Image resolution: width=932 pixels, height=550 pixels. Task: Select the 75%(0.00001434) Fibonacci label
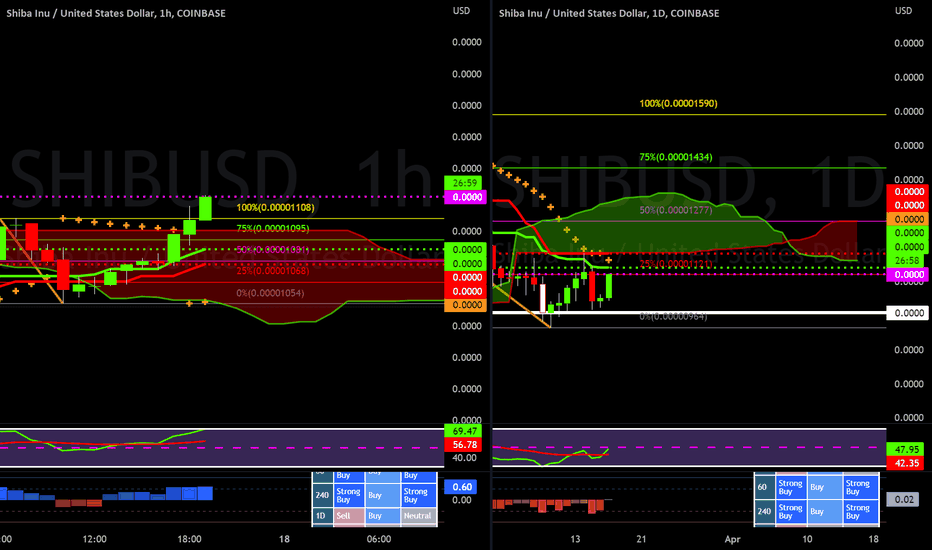pyautogui.click(x=676, y=158)
